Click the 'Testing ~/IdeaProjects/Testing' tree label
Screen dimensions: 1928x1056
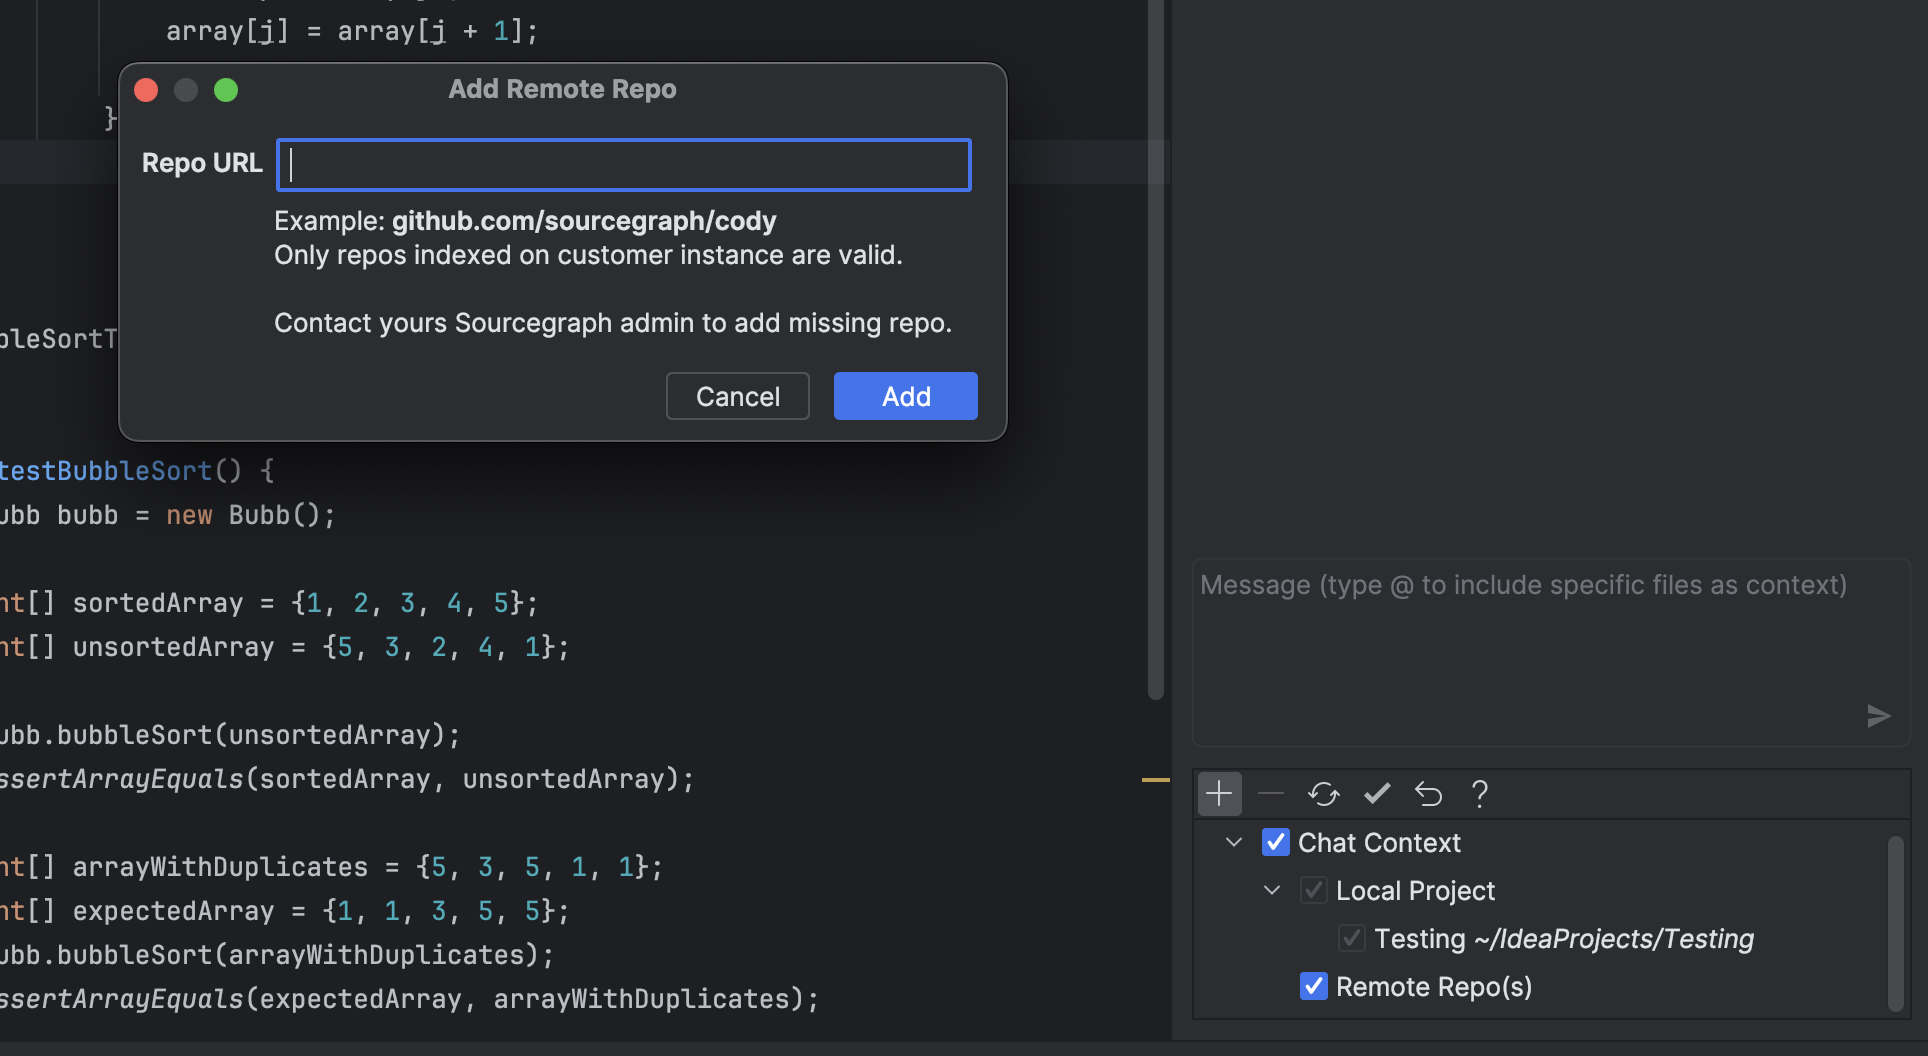coord(1564,939)
